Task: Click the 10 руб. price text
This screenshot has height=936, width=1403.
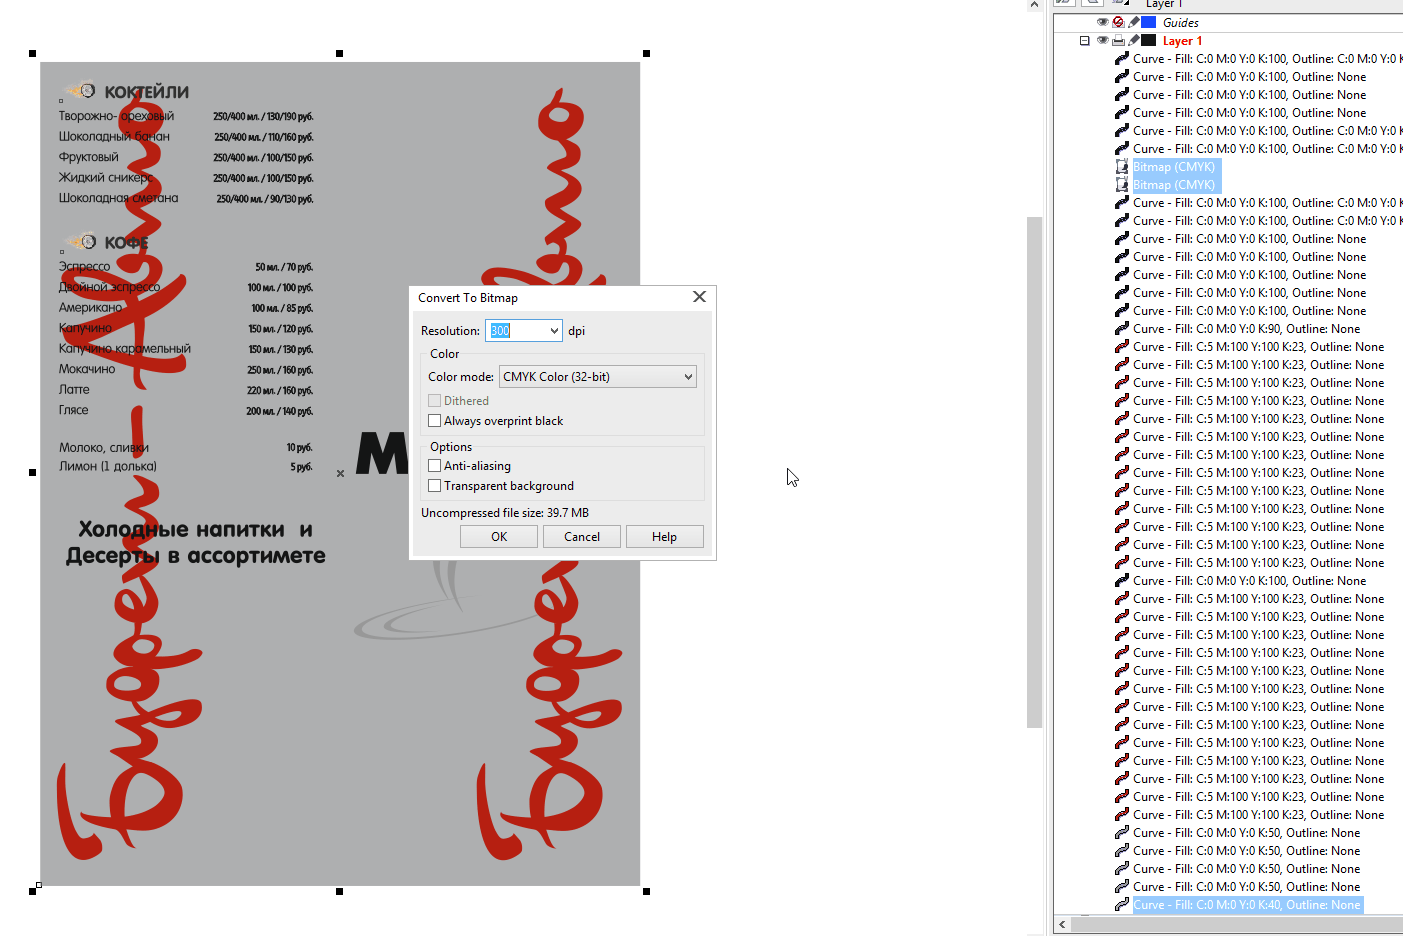Action: click(300, 448)
